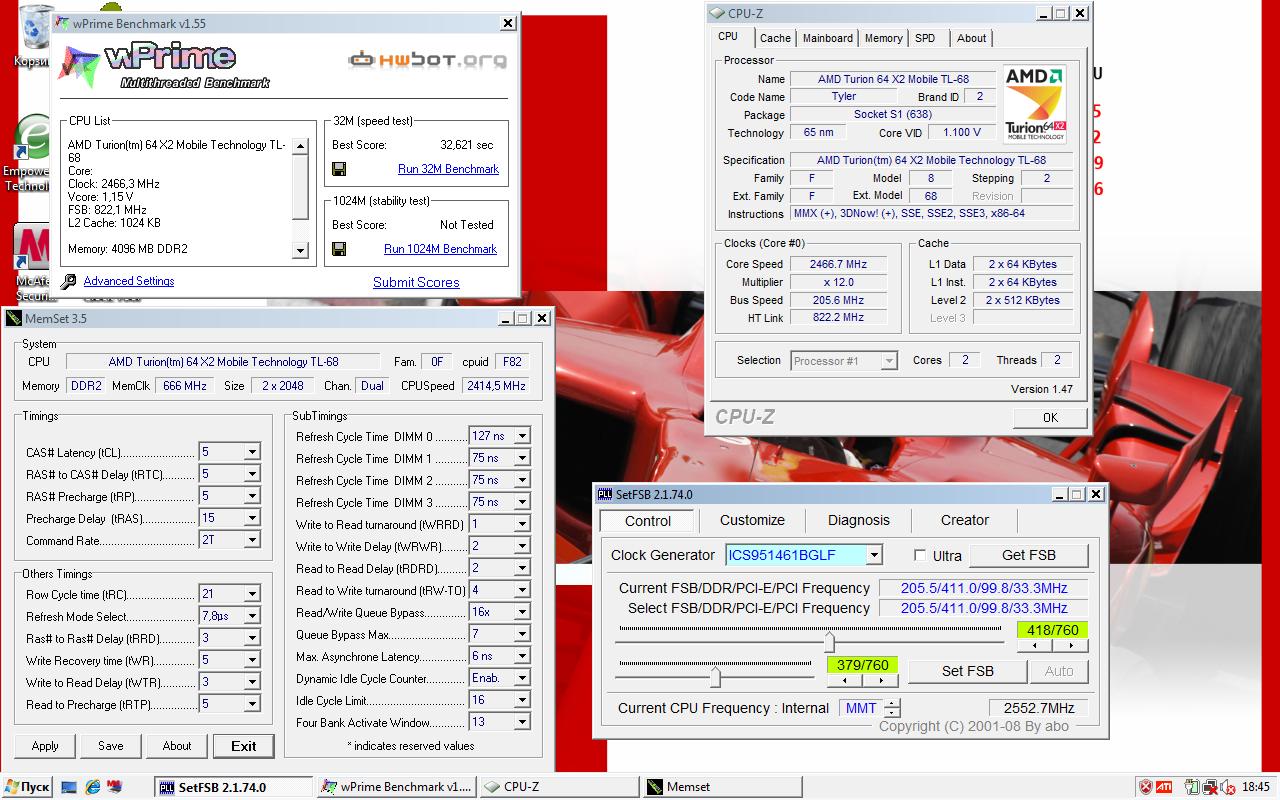Screen dimensions: 1280x800
Task: Open the ATI tray icon
Action: tap(1165, 787)
